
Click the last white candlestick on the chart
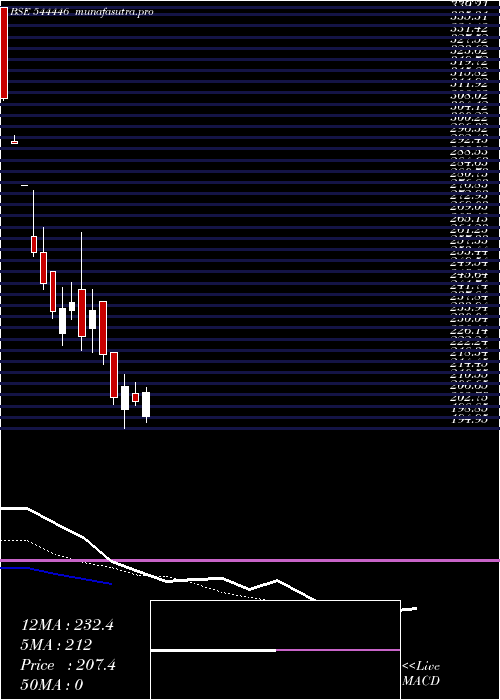tap(146, 404)
